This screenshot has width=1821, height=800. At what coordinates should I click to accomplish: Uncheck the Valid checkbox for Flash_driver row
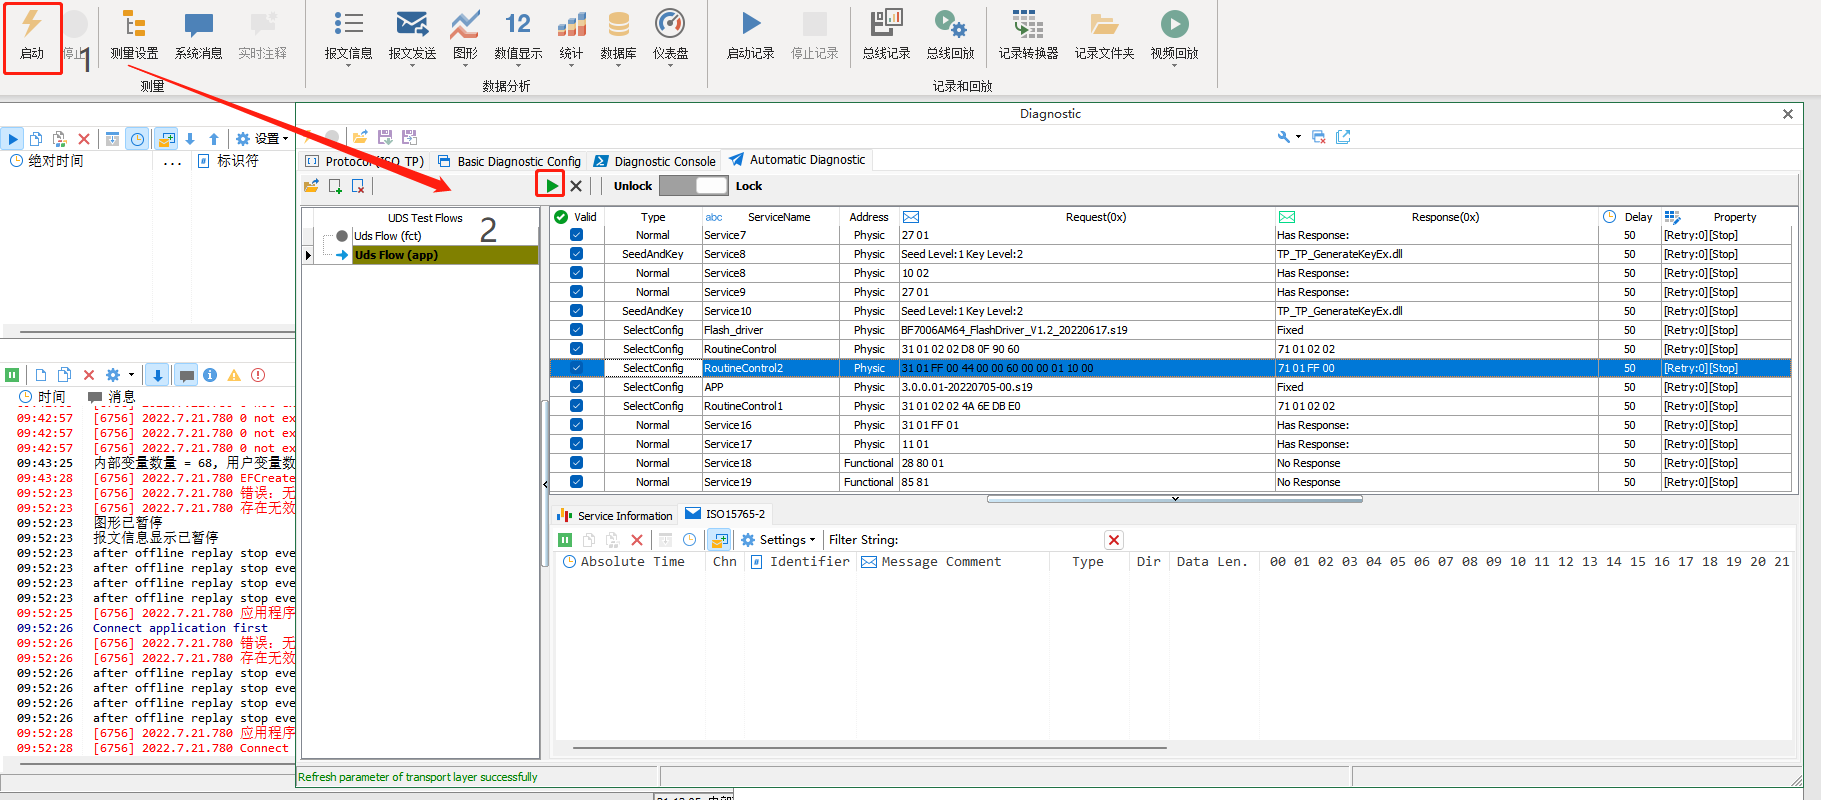click(x=576, y=330)
